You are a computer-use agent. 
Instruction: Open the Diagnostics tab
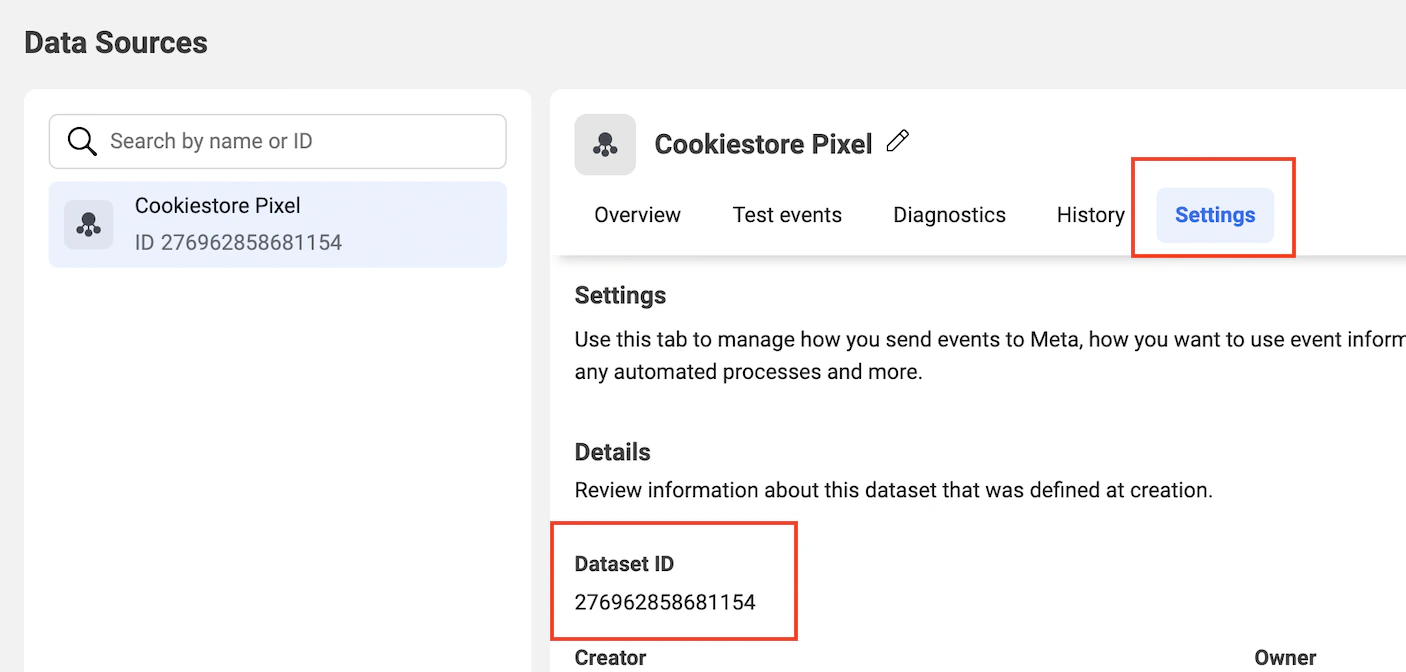(x=949, y=215)
